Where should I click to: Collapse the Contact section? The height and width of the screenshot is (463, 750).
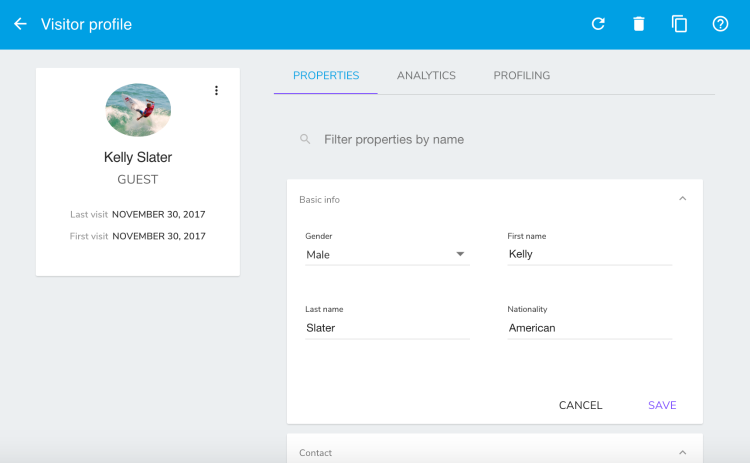[x=683, y=452]
